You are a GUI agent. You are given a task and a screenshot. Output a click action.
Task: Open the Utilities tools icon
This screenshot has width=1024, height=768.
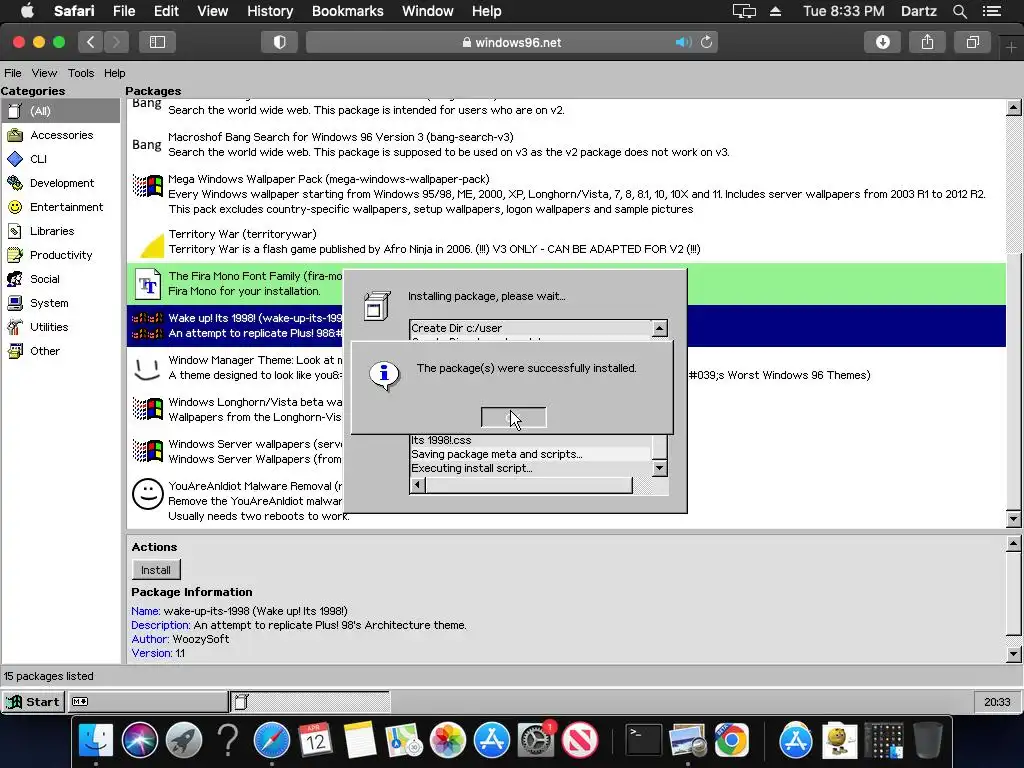point(15,327)
